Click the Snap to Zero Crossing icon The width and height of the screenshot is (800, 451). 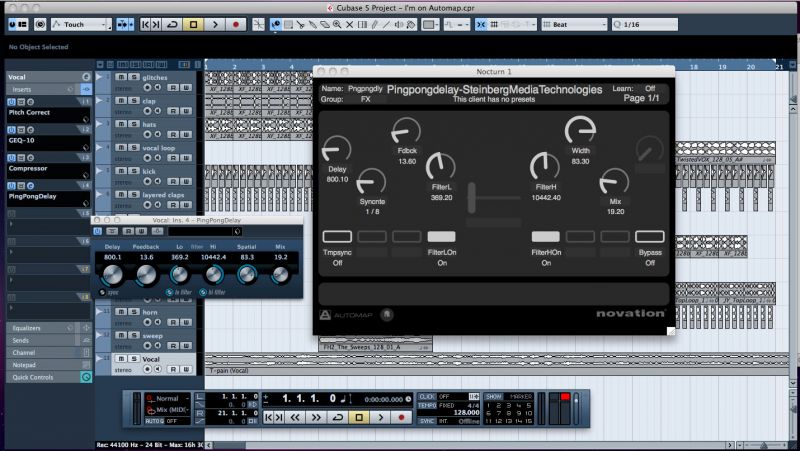[x=259, y=24]
